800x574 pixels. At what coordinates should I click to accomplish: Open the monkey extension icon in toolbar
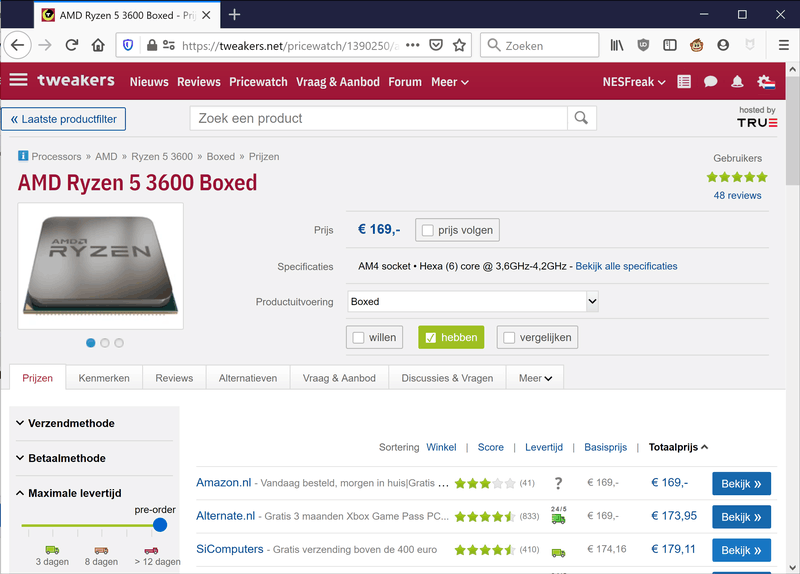point(696,45)
